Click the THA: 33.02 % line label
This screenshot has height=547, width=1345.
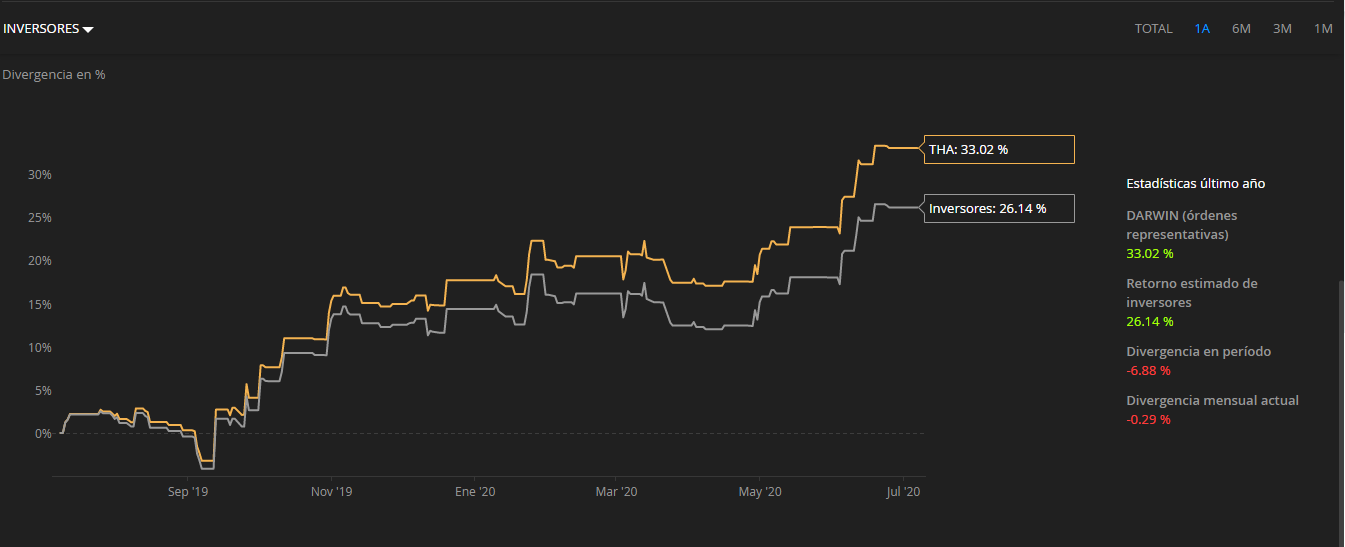pos(1000,149)
